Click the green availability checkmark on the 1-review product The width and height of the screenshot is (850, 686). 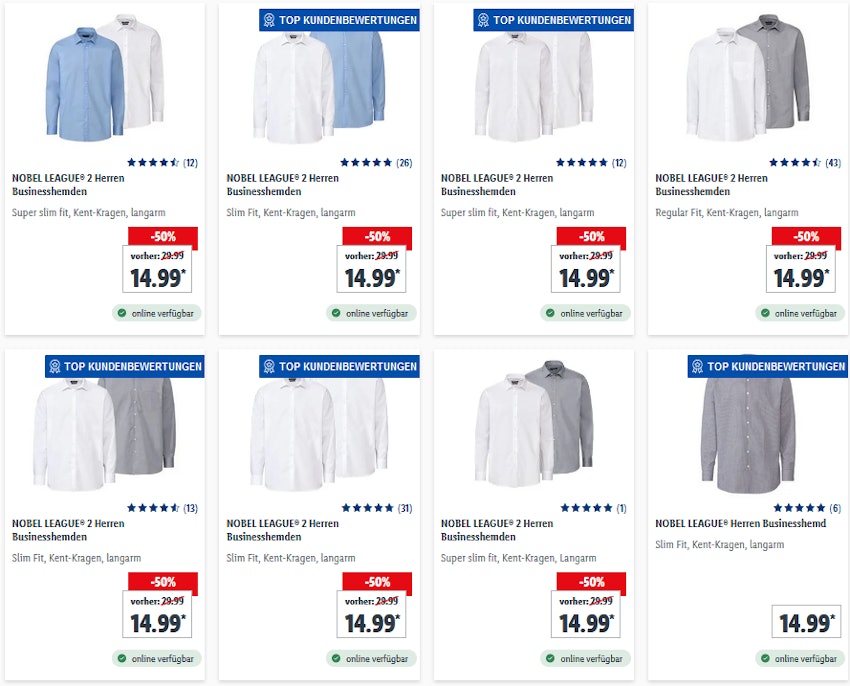click(x=551, y=659)
